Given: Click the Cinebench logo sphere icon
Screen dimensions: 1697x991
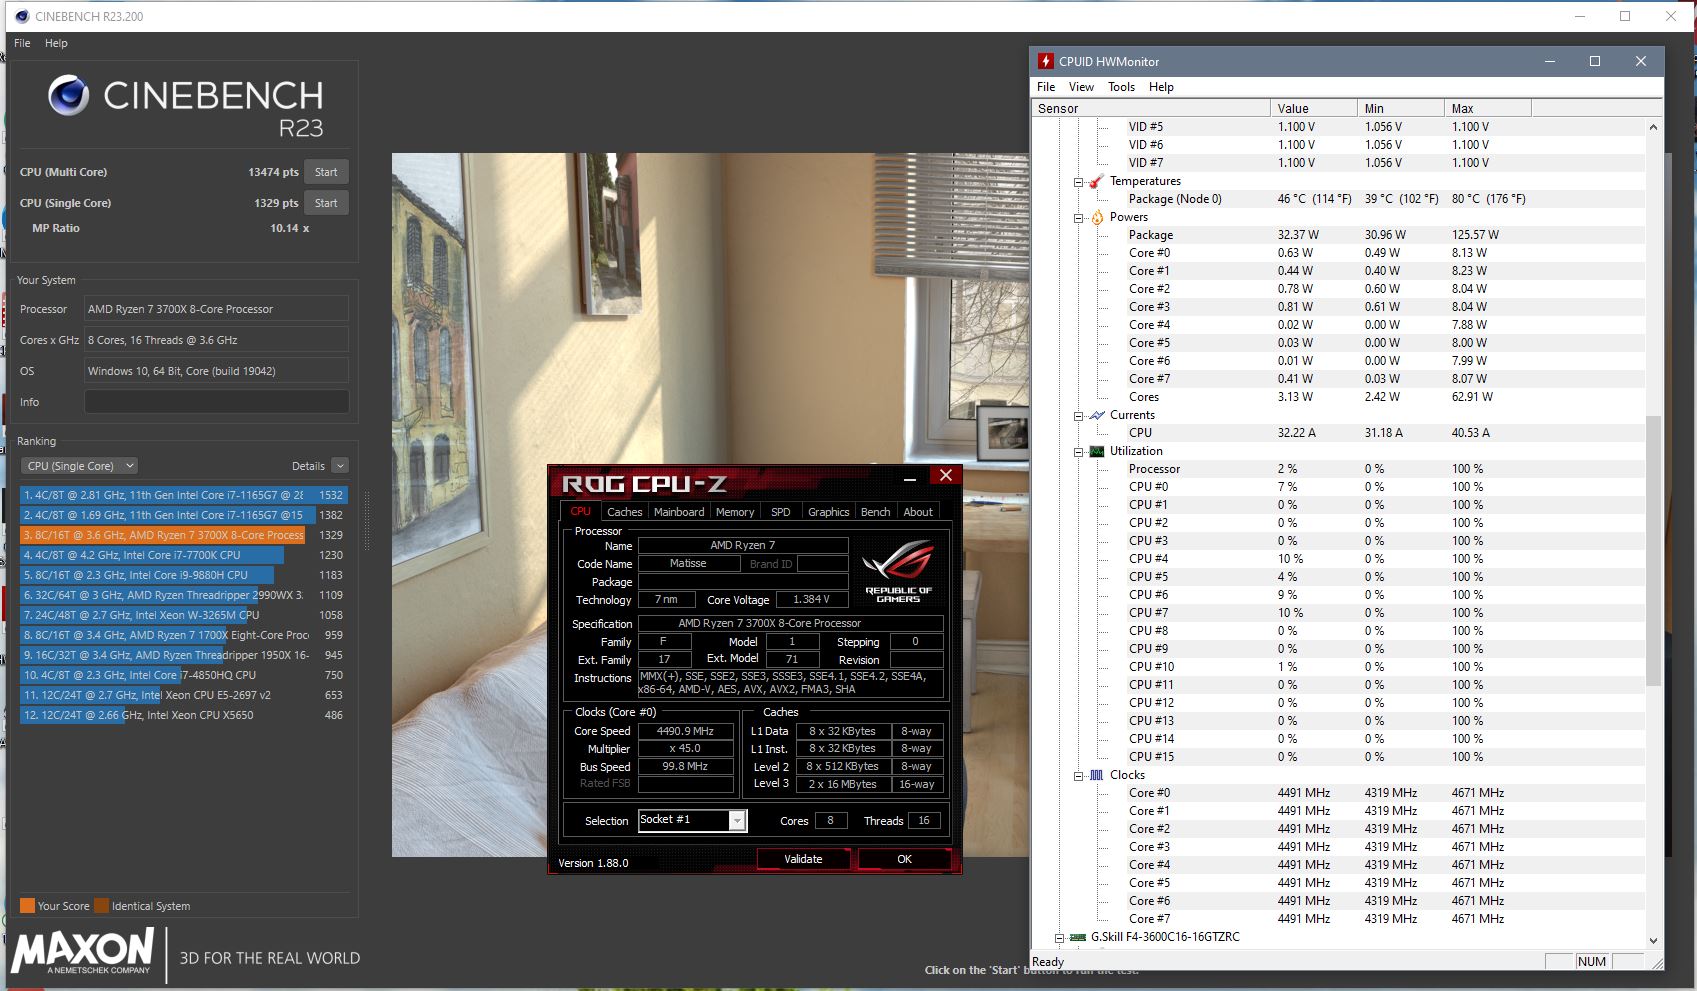Looking at the screenshot, I should (x=69, y=95).
